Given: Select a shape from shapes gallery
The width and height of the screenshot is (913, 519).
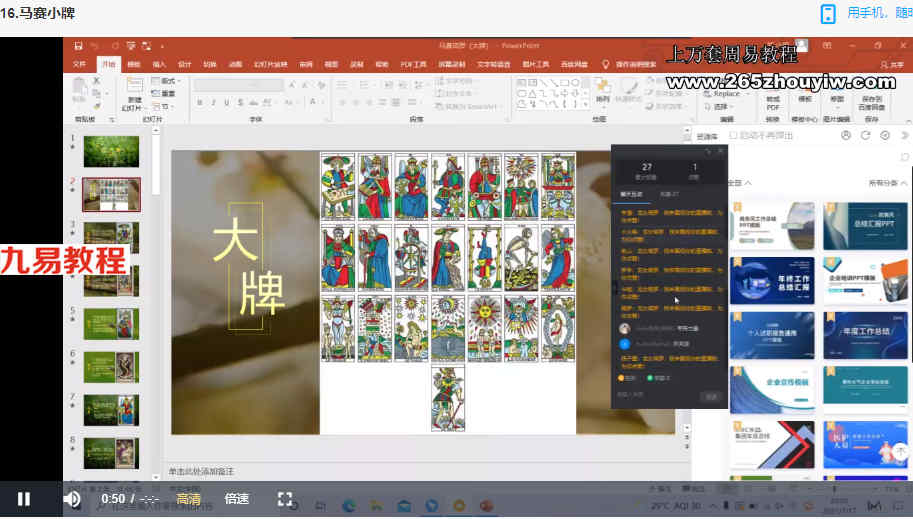Looking at the screenshot, I should [548, 93].
